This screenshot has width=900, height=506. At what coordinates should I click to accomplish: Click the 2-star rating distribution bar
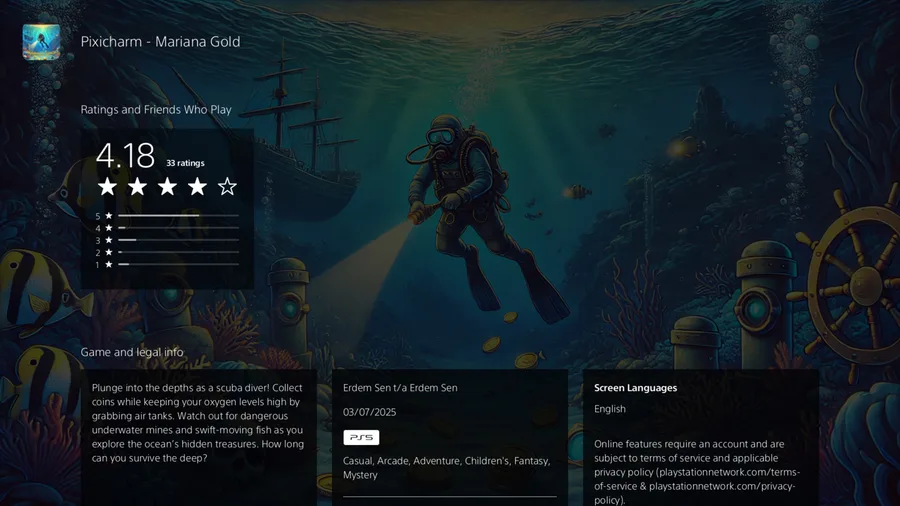179,252
